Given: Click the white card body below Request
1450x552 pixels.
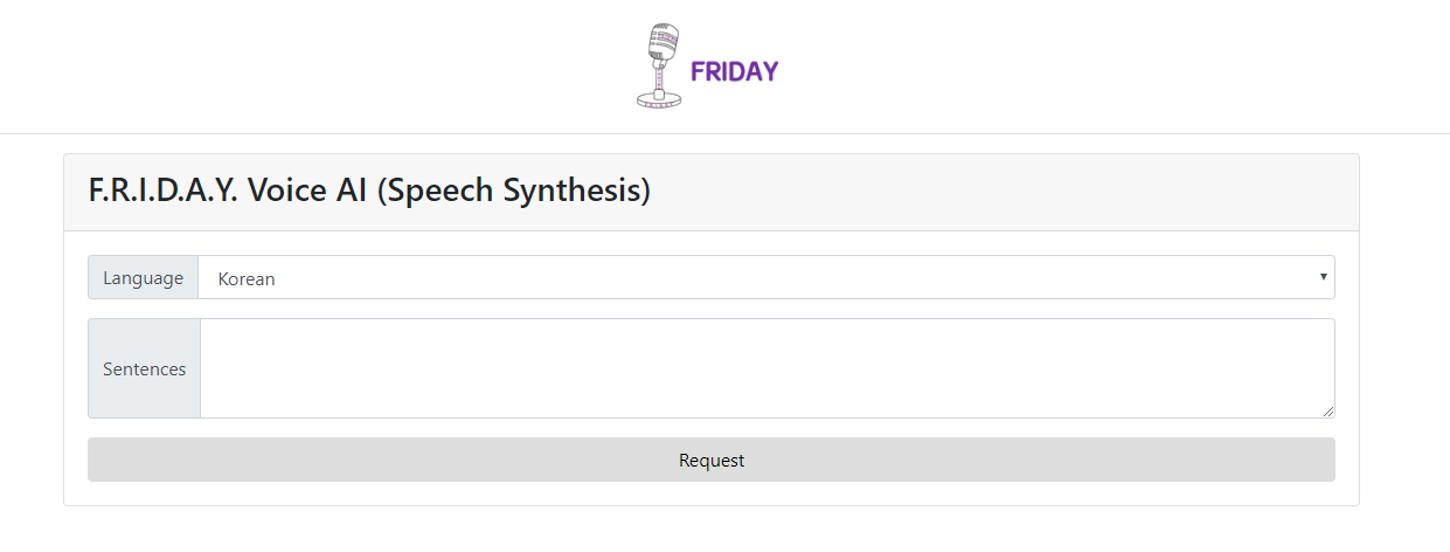Looking at the screenshot, I should click(711, 494).
